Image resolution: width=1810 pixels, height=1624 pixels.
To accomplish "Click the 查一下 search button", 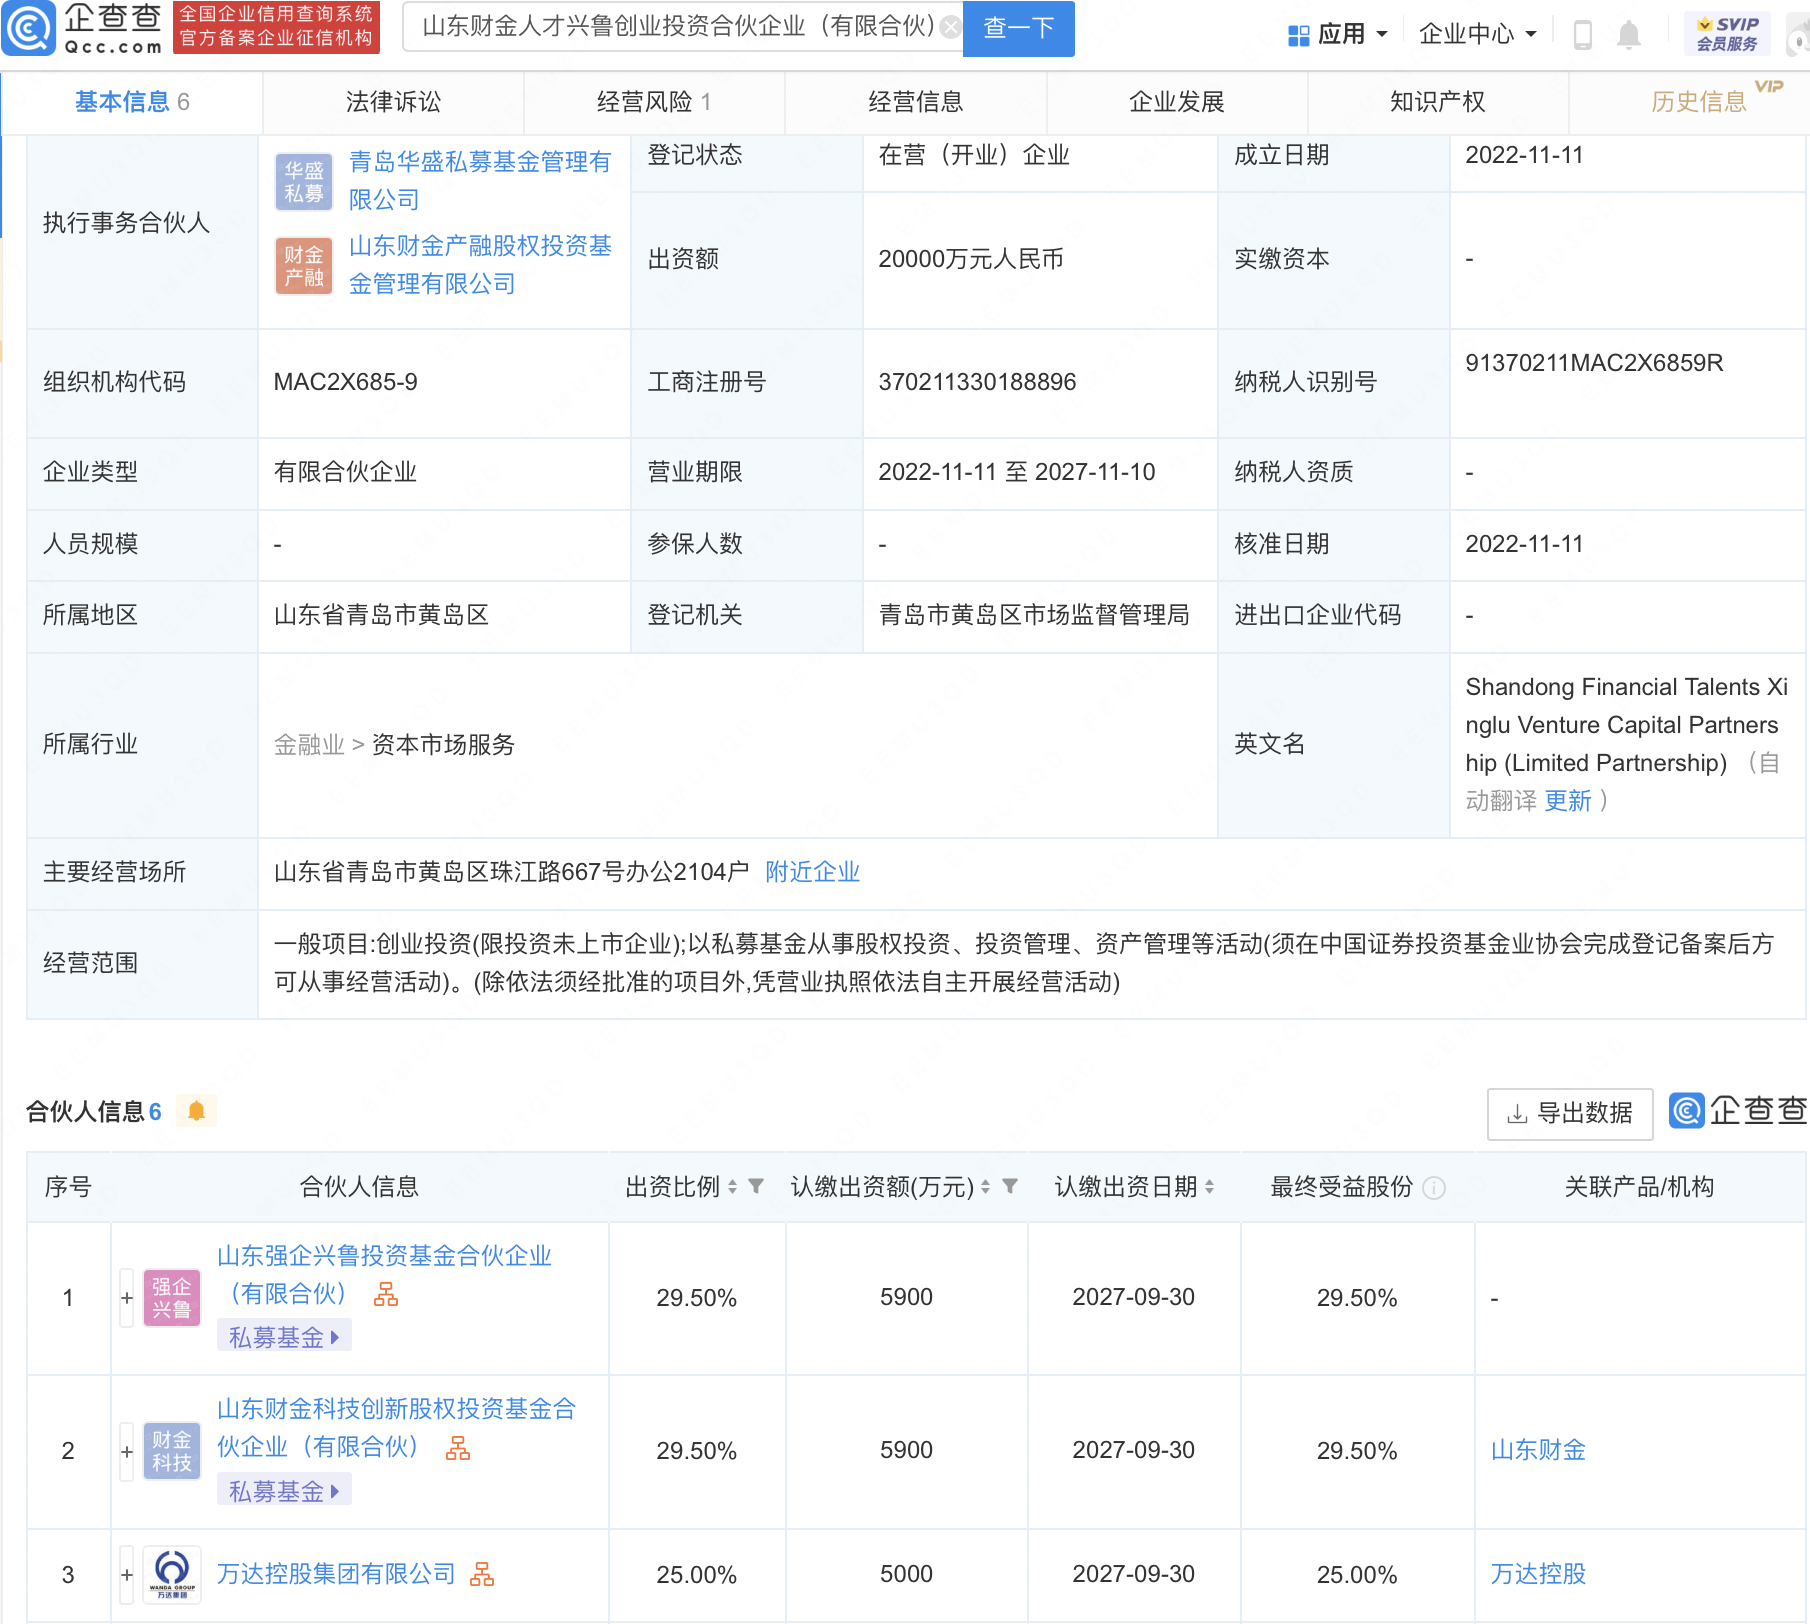I will [x=1018, y=28].
